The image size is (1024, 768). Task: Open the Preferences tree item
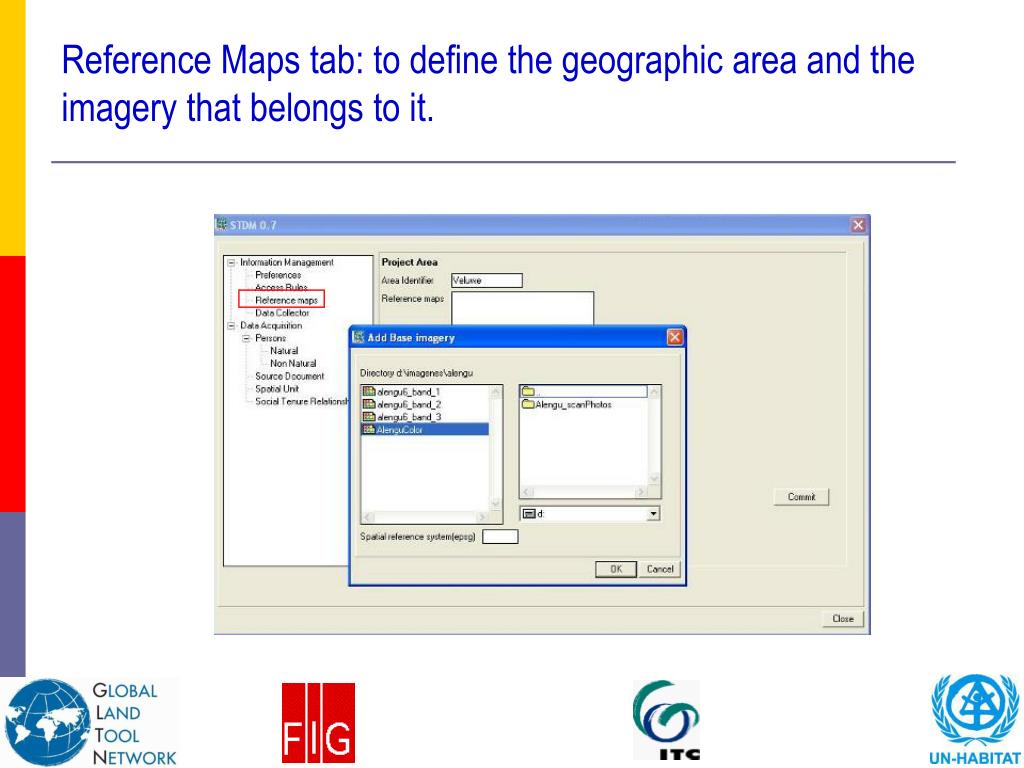pos(278,275)
